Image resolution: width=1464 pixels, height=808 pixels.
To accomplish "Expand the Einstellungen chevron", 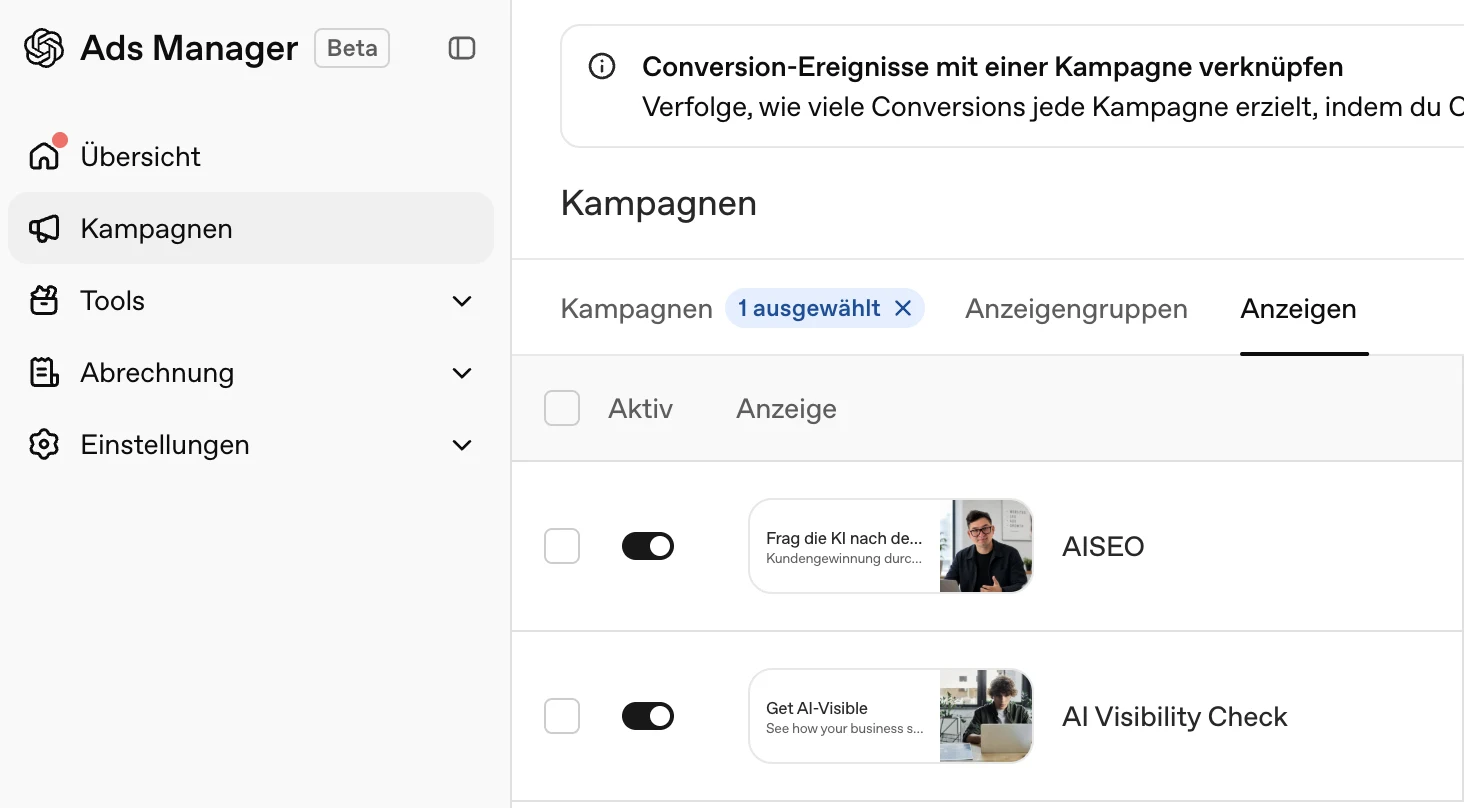I will pos(462,445).
